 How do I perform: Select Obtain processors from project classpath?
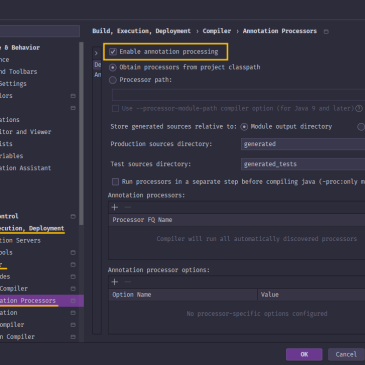coord(113,67)
